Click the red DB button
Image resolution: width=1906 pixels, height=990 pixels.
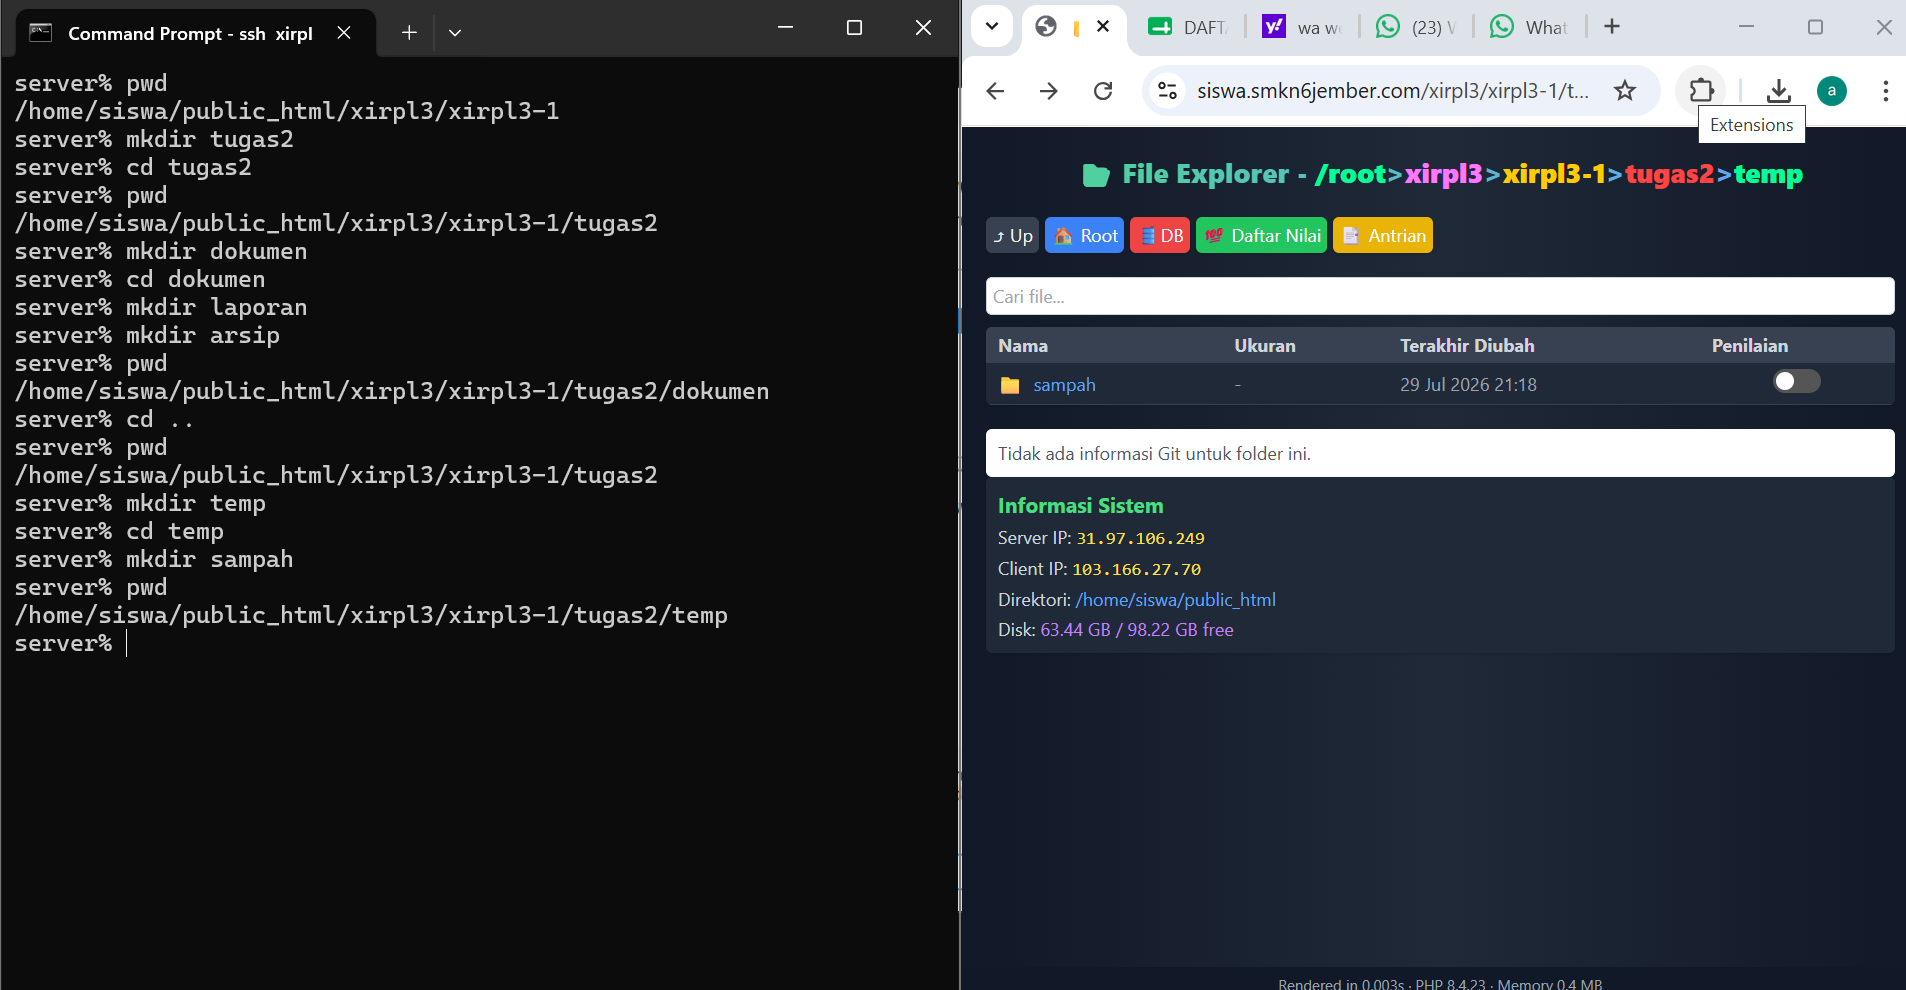pyautogui.click(x=1160, y=236)
